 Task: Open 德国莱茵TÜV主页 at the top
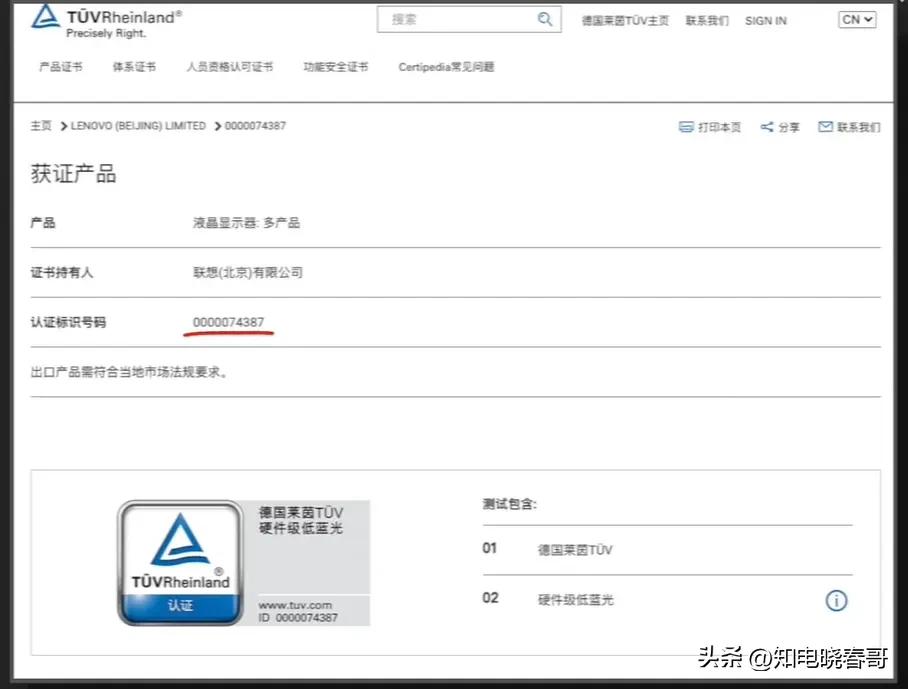coord(624,21)
